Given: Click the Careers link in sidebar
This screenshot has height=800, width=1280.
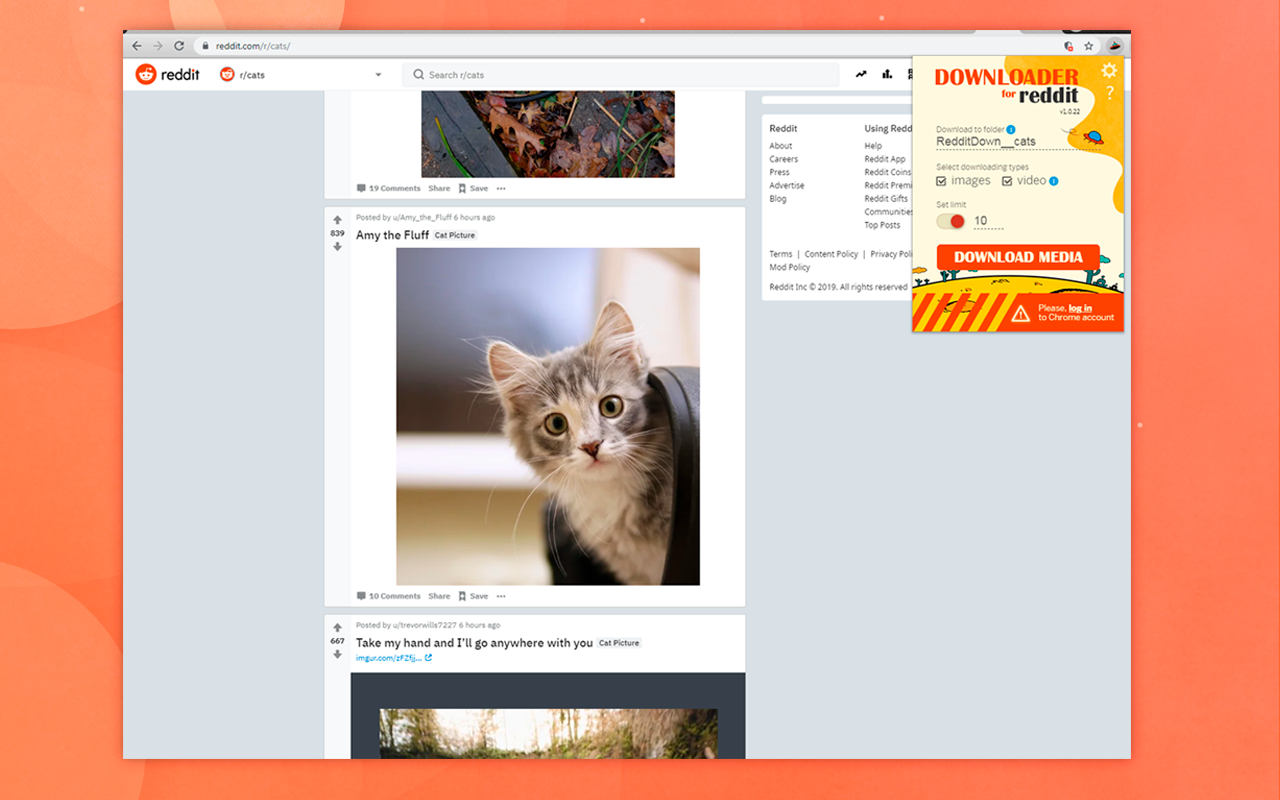Looking at the screenshot, I should coord(783,159).
